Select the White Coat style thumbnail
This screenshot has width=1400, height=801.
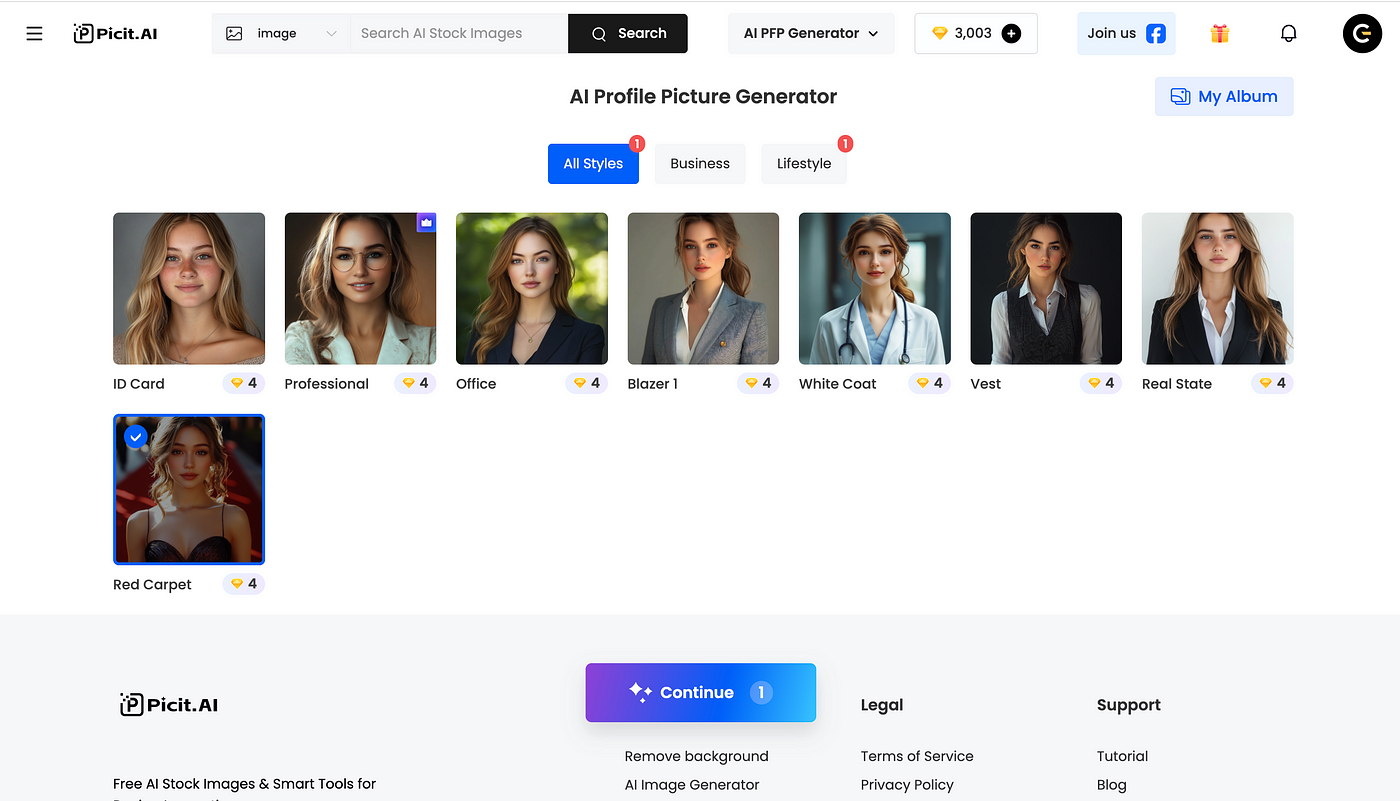pyautogui.click(x=875, y=288)
